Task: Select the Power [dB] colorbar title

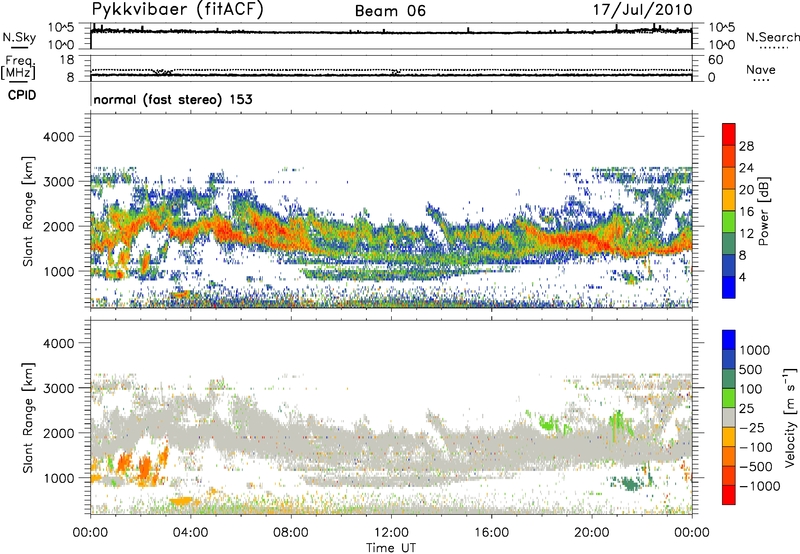Action: click(763, 211)
